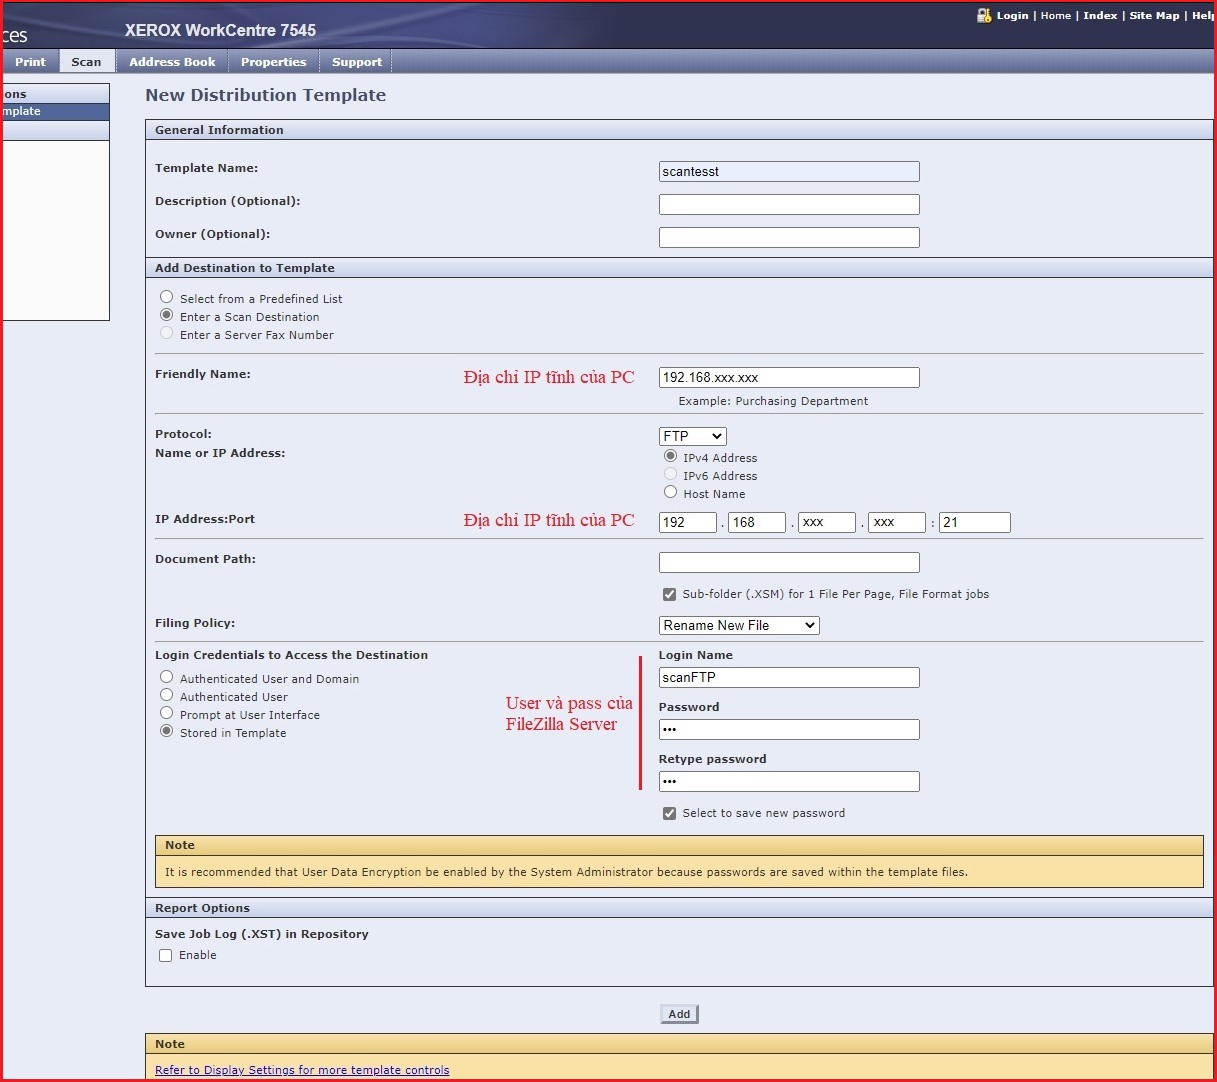Viewport: 1217px width, 1082px height.
Task: Open the Index link
Action: pyautogui.click(x=1100, y=15)
